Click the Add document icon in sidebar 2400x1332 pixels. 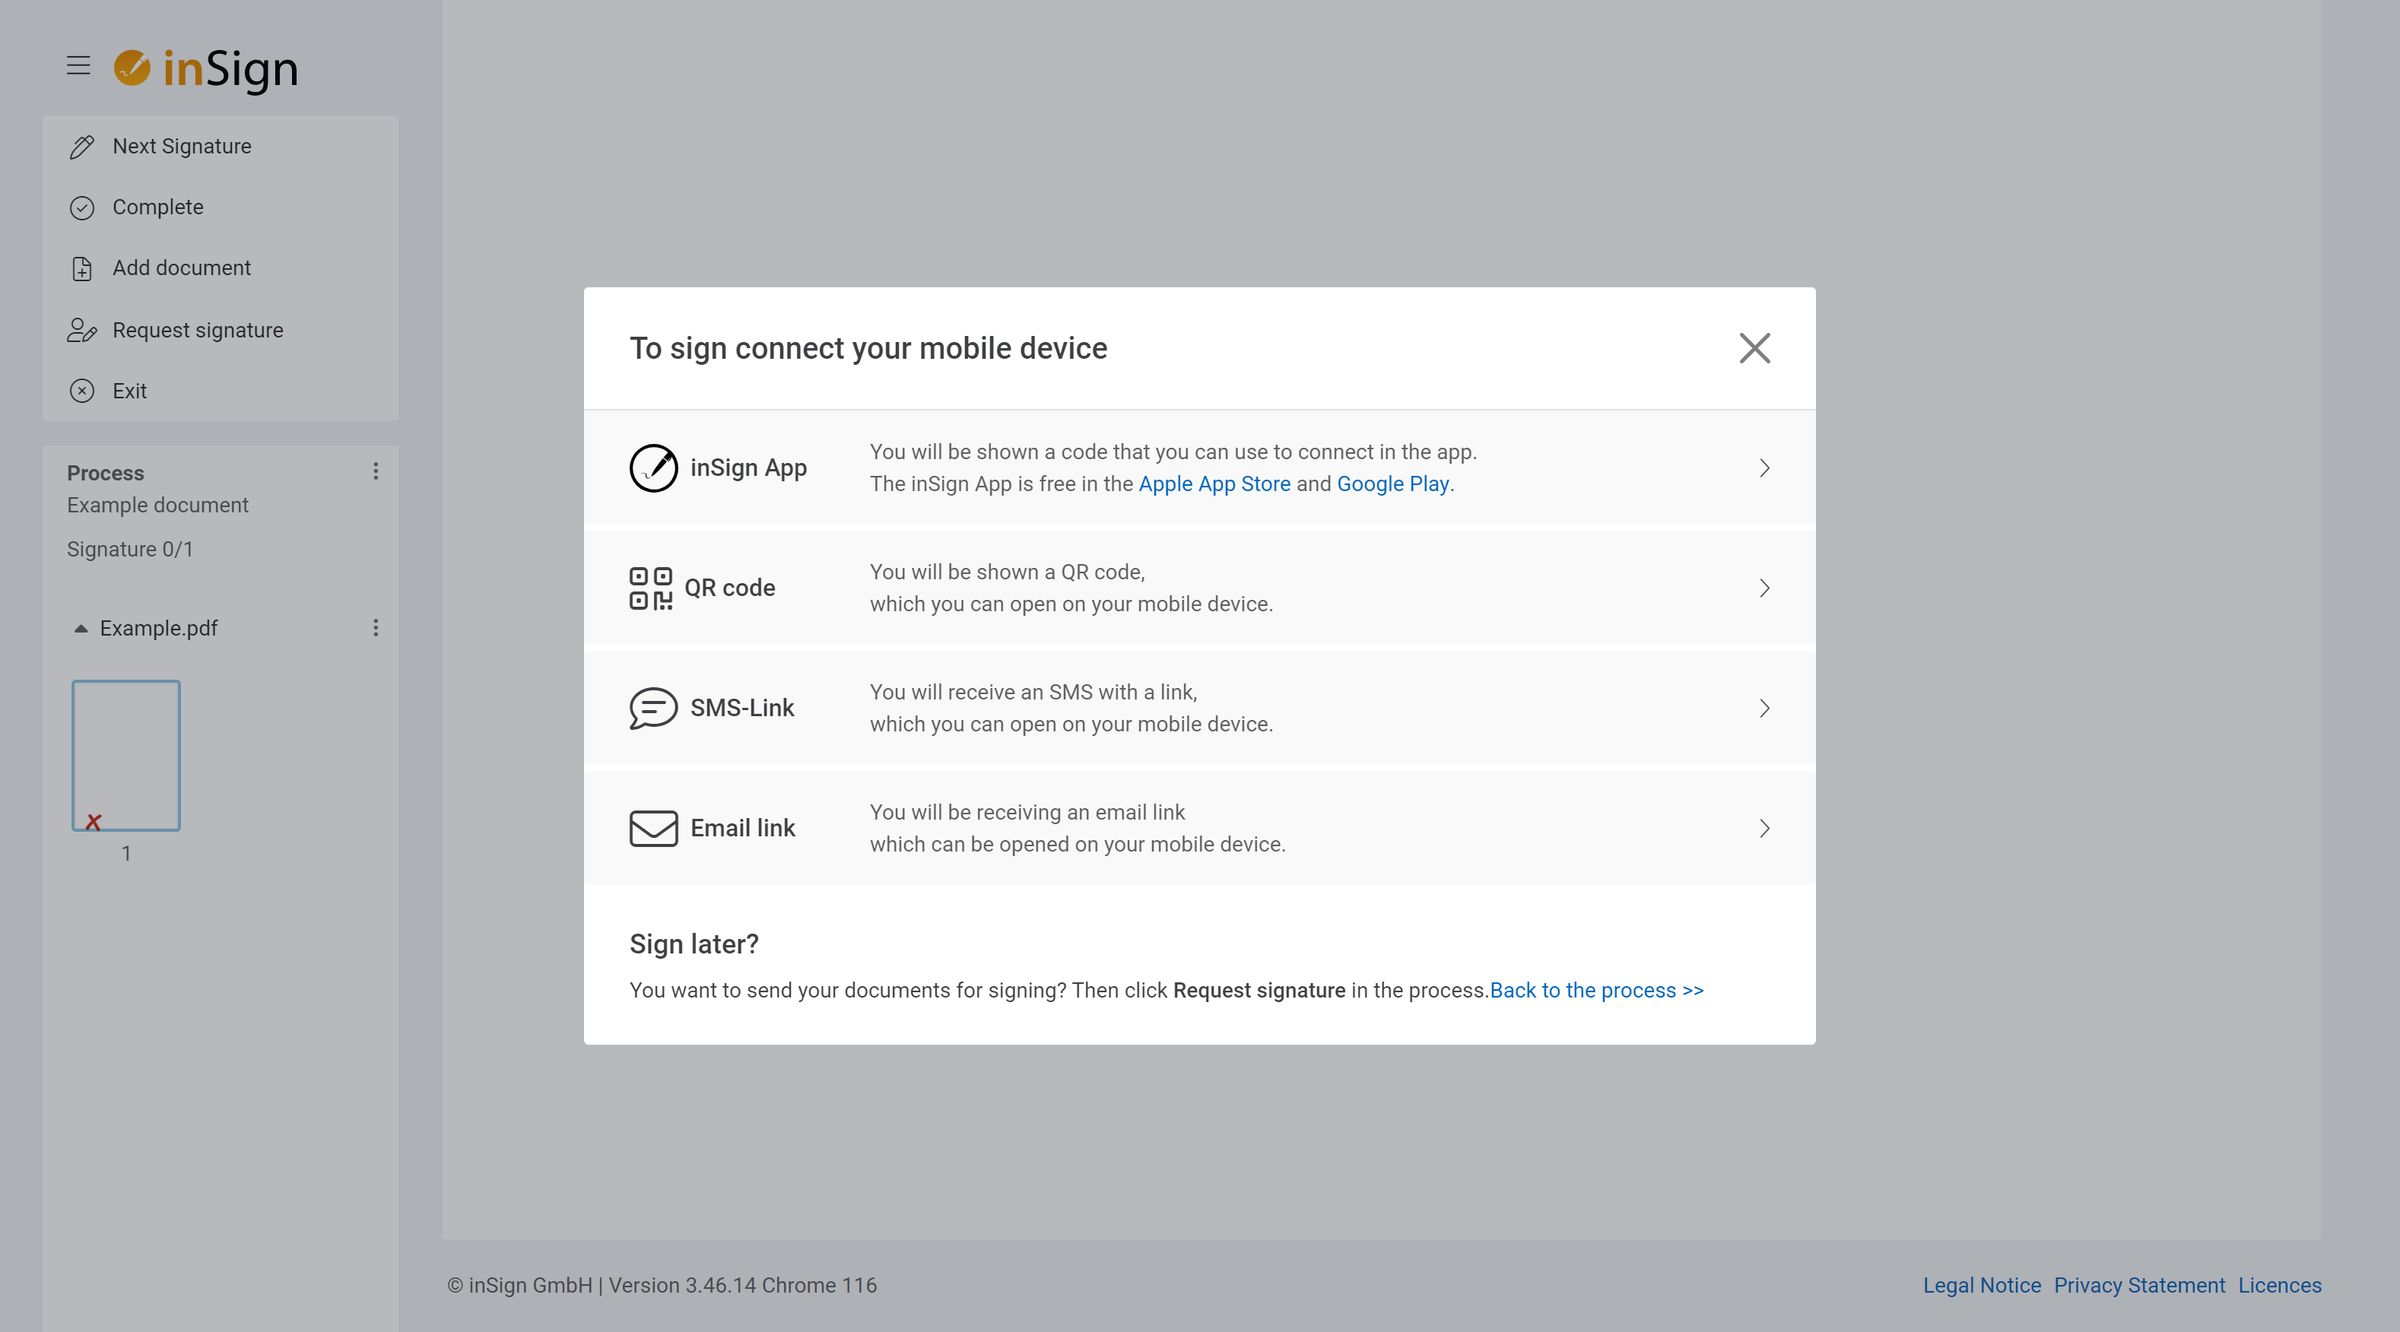(x=81, y=268)
